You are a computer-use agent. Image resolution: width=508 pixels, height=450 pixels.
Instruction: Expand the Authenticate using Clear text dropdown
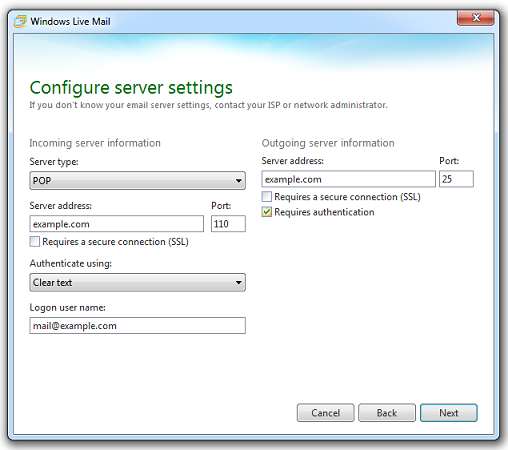137,283
